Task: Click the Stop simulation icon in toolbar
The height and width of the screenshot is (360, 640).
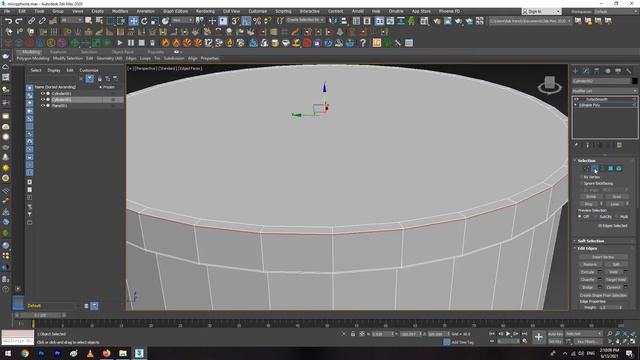Action: point(142,42)
